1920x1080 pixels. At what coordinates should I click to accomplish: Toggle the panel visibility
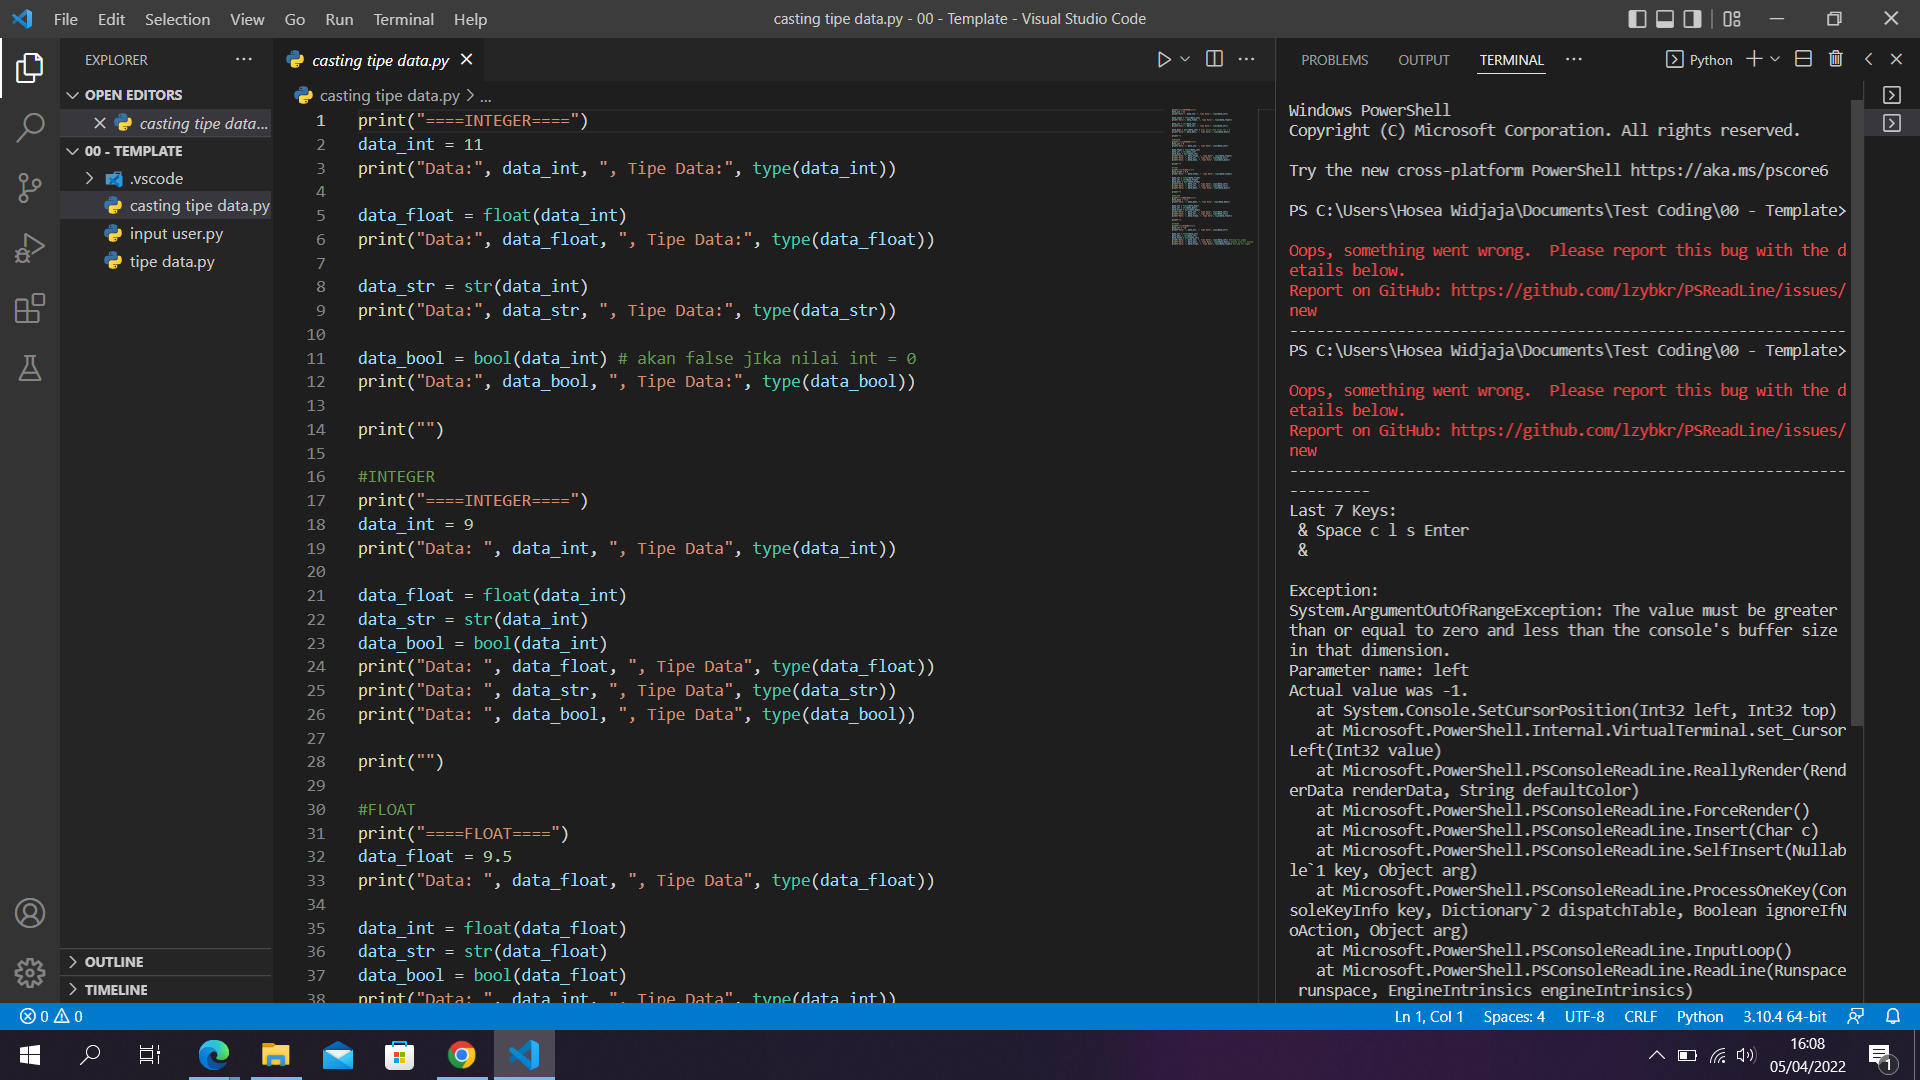[x=1664, y=18]
